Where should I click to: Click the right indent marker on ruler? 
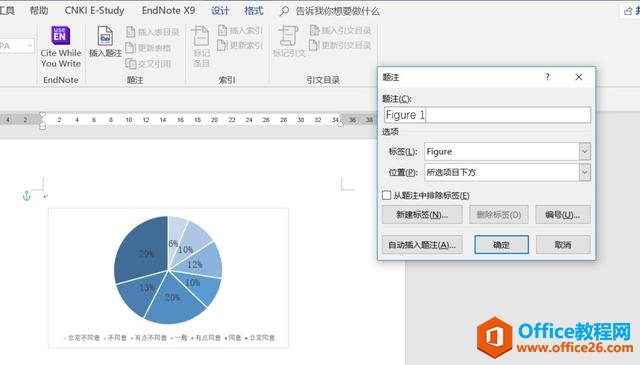[340, 124]
